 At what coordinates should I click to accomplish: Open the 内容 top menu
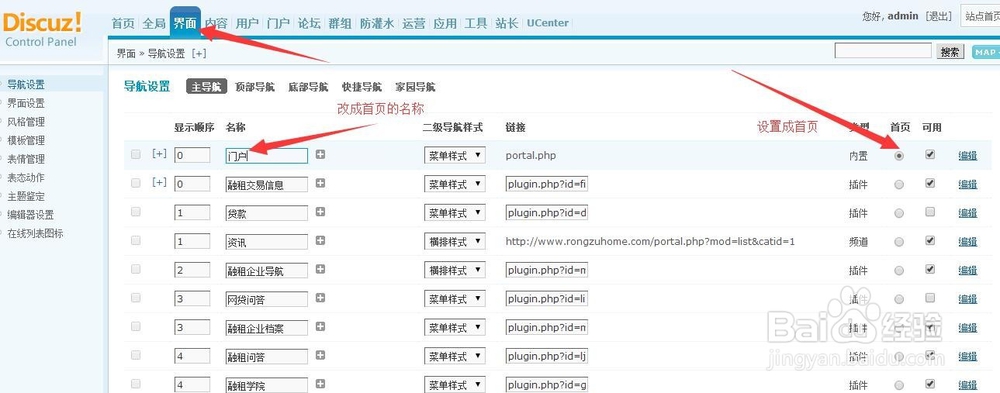click(216, 24)
